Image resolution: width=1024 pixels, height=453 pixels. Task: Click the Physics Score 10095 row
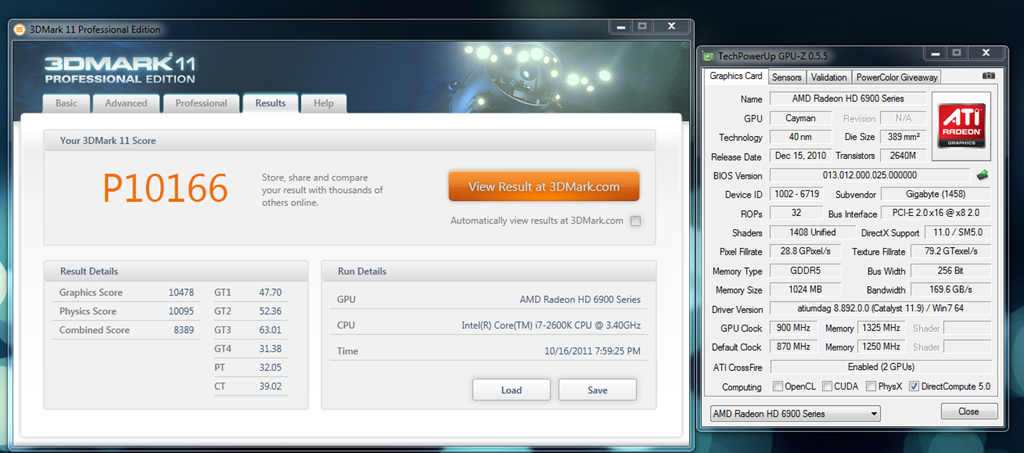point(126,311)
